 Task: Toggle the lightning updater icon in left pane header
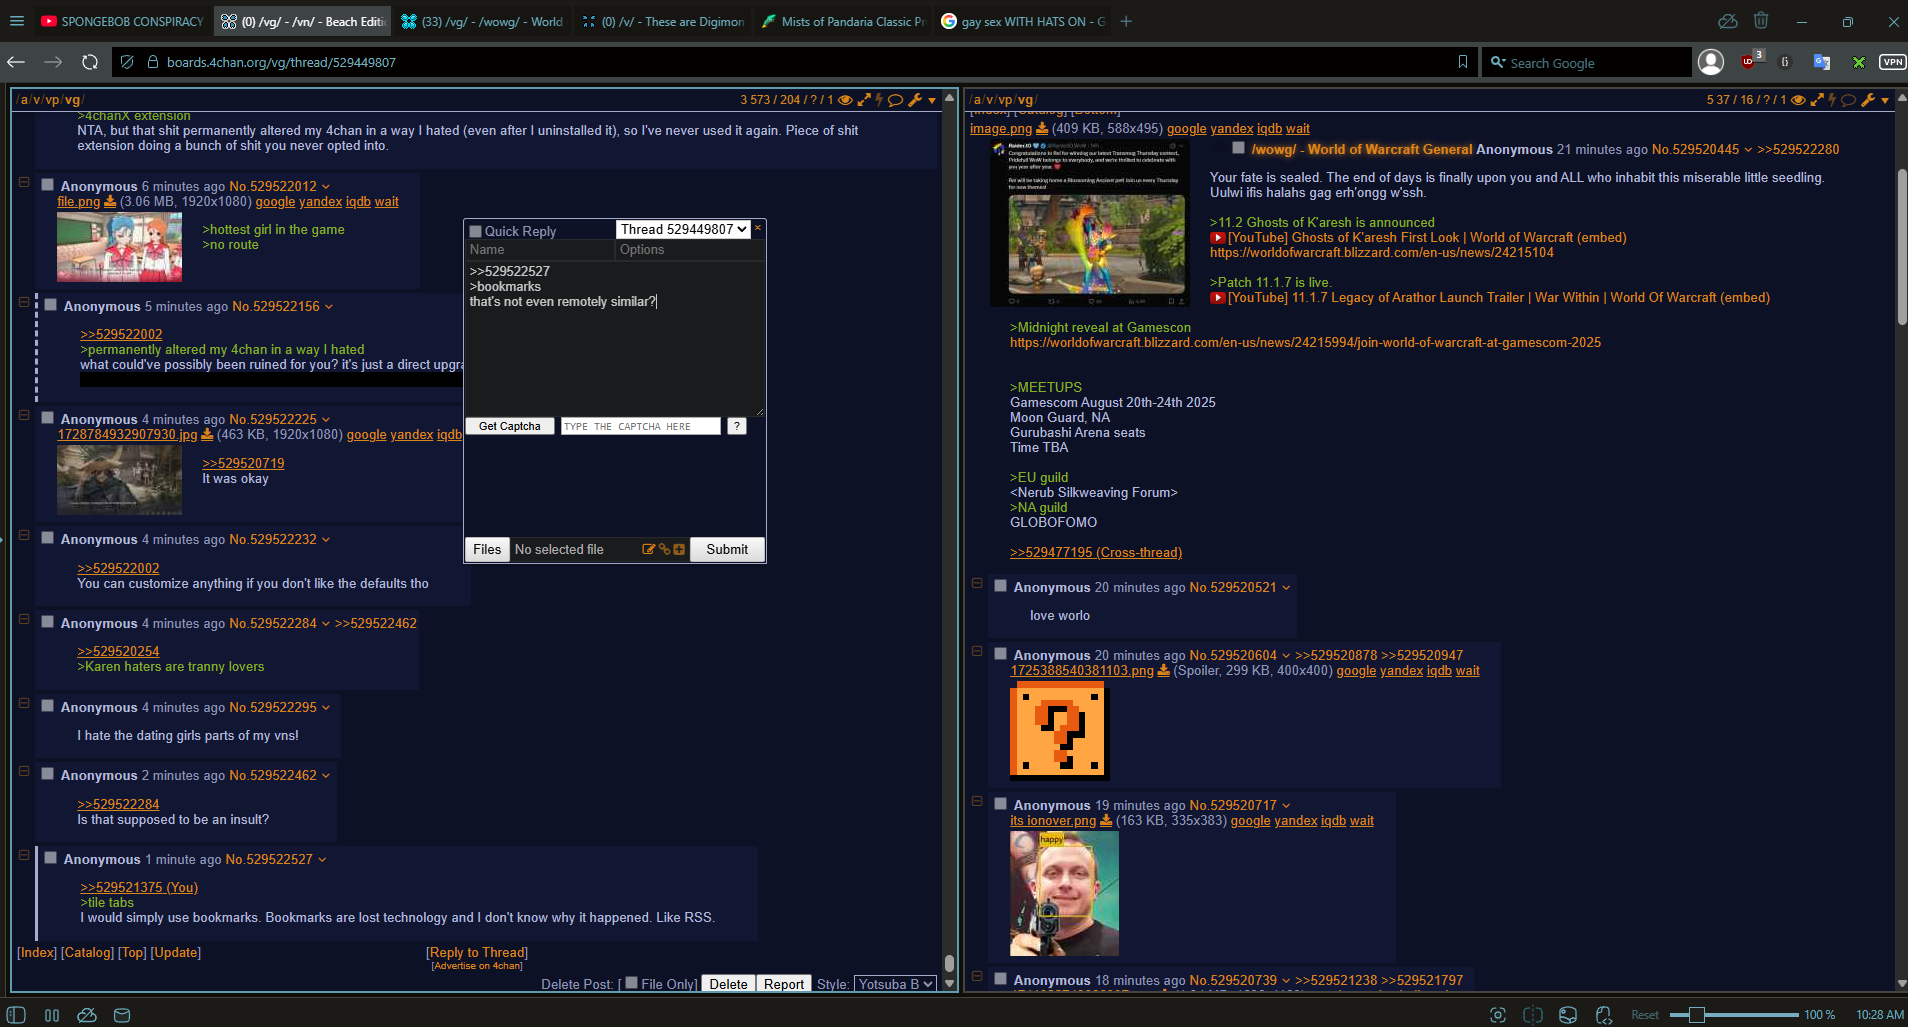point(879,100)
